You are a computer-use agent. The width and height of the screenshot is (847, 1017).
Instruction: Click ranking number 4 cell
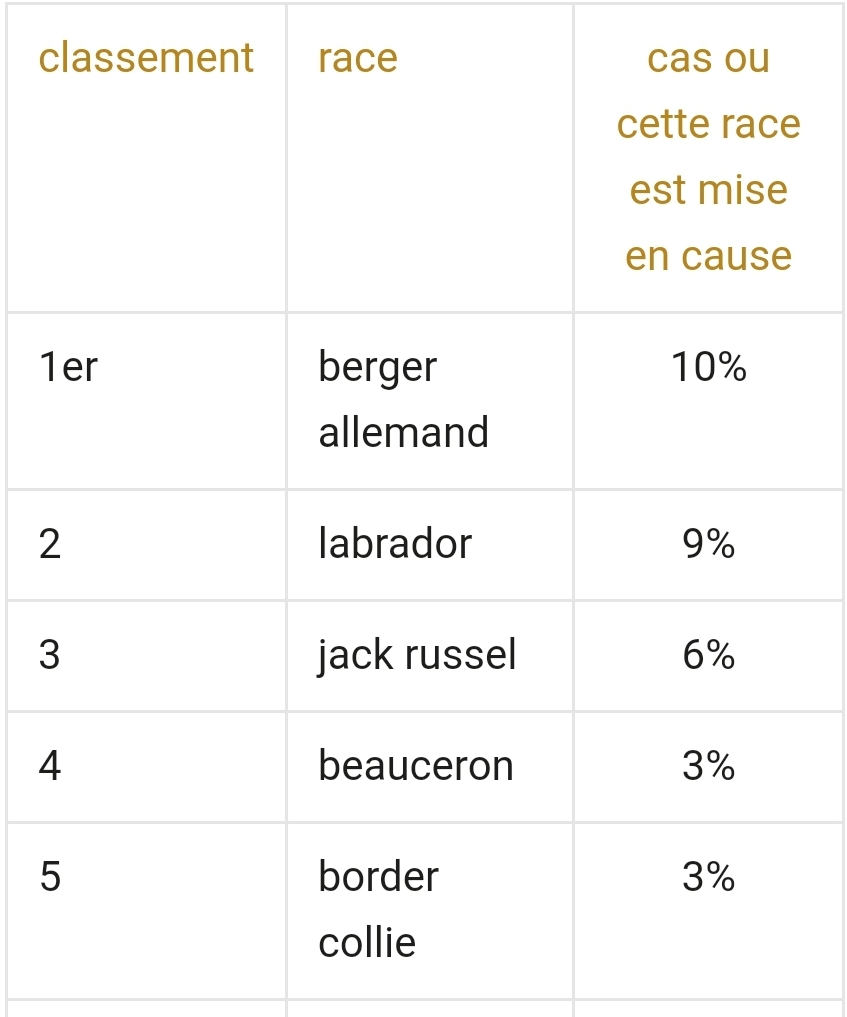pyautogui.click(x=50, y=767)
